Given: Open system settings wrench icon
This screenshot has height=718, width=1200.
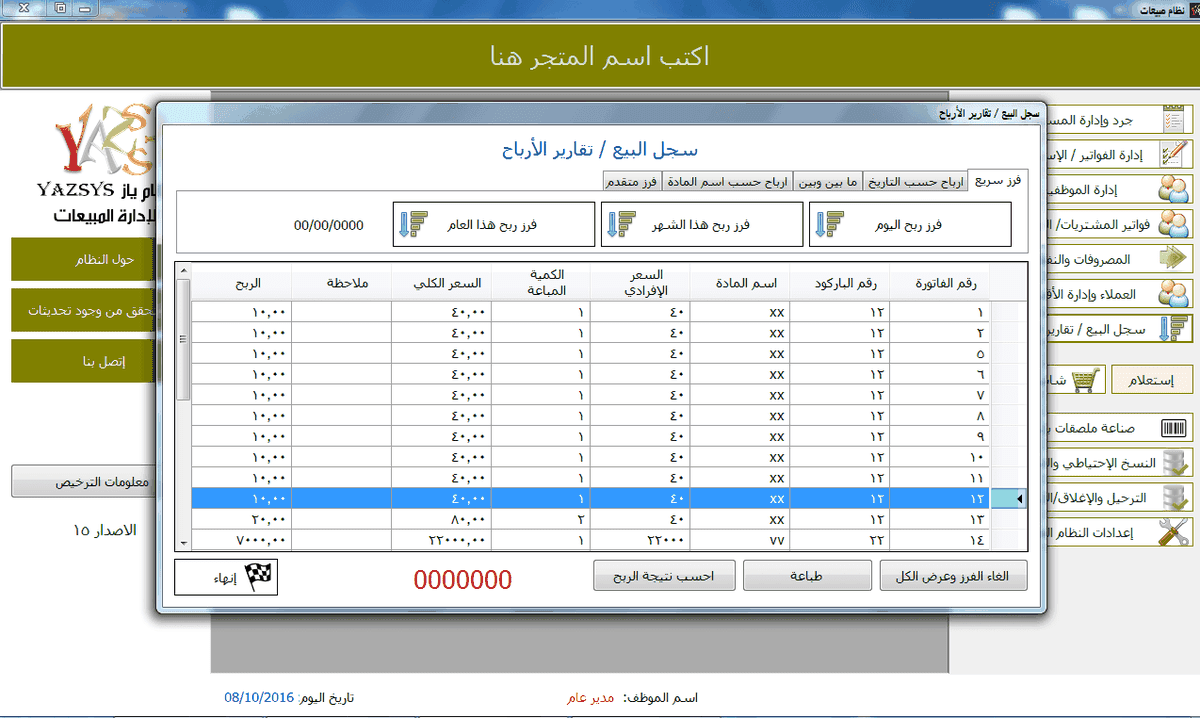Looking at the screenshot, I should pos(1174,532).
